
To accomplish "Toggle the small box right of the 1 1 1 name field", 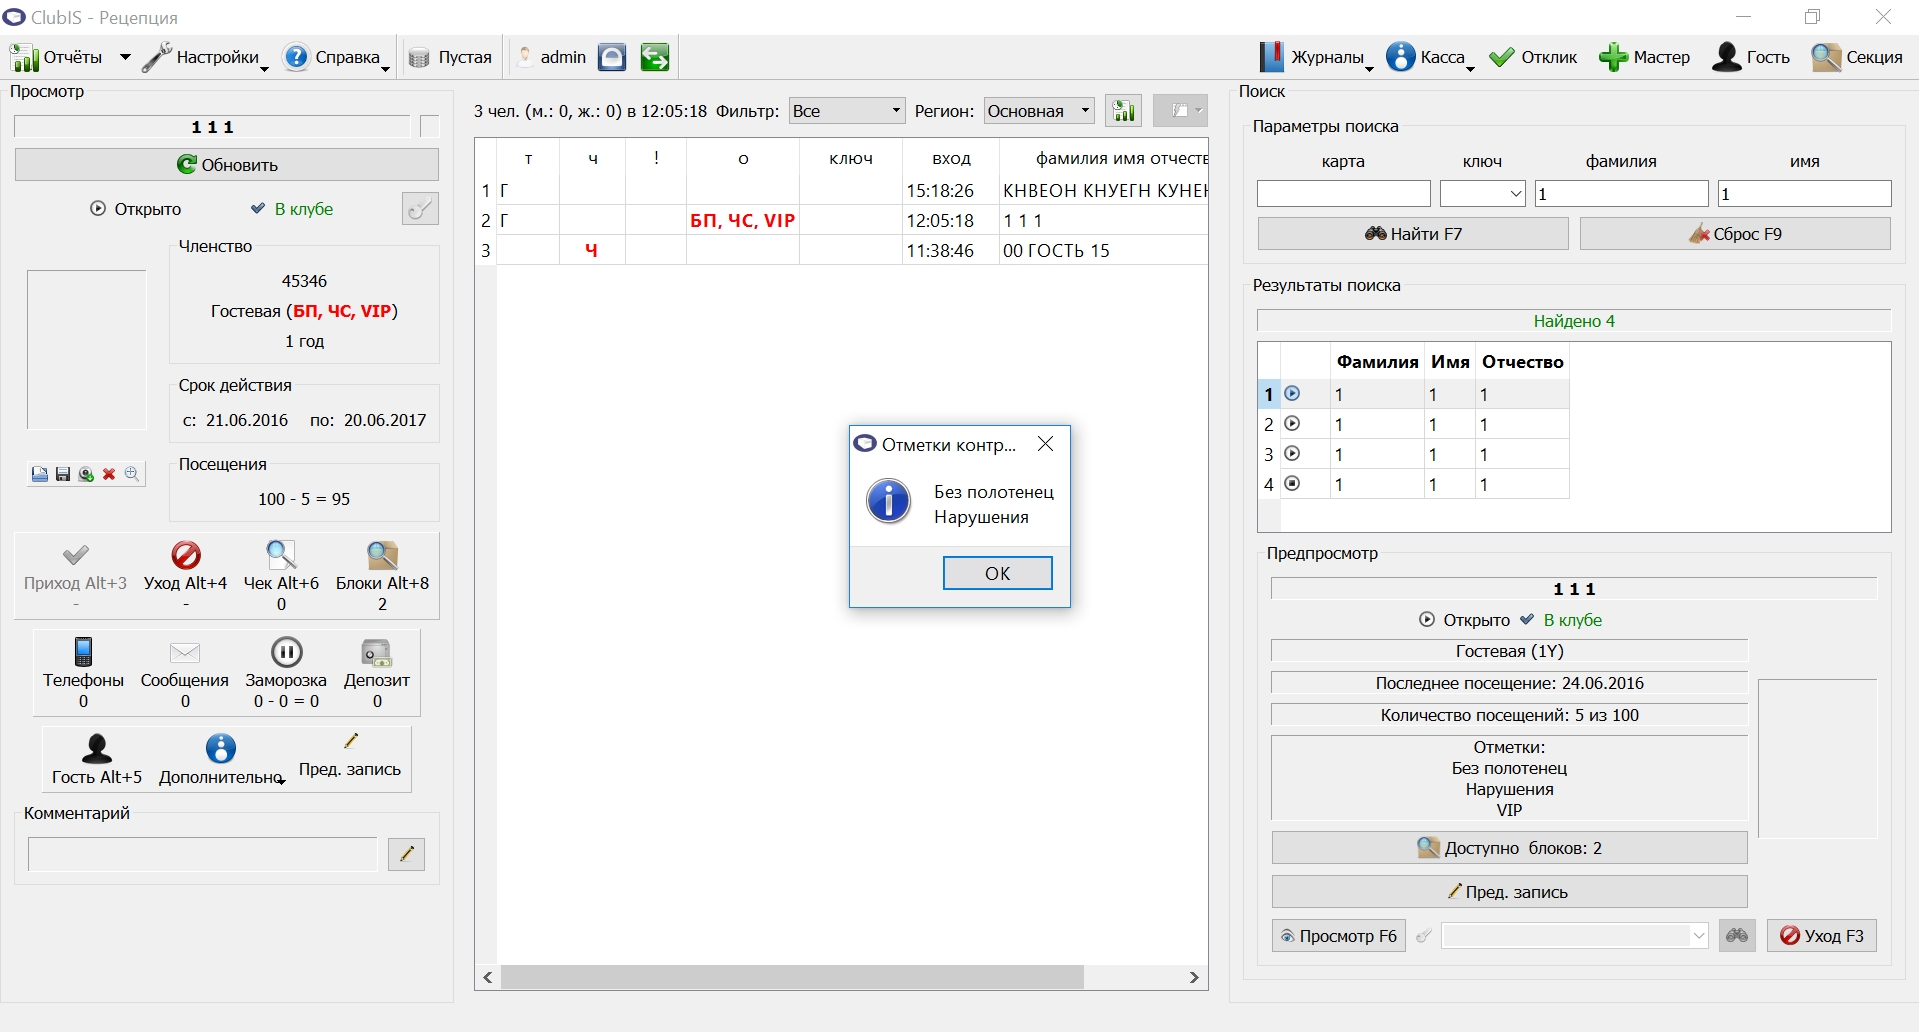I will coord(430,127).
